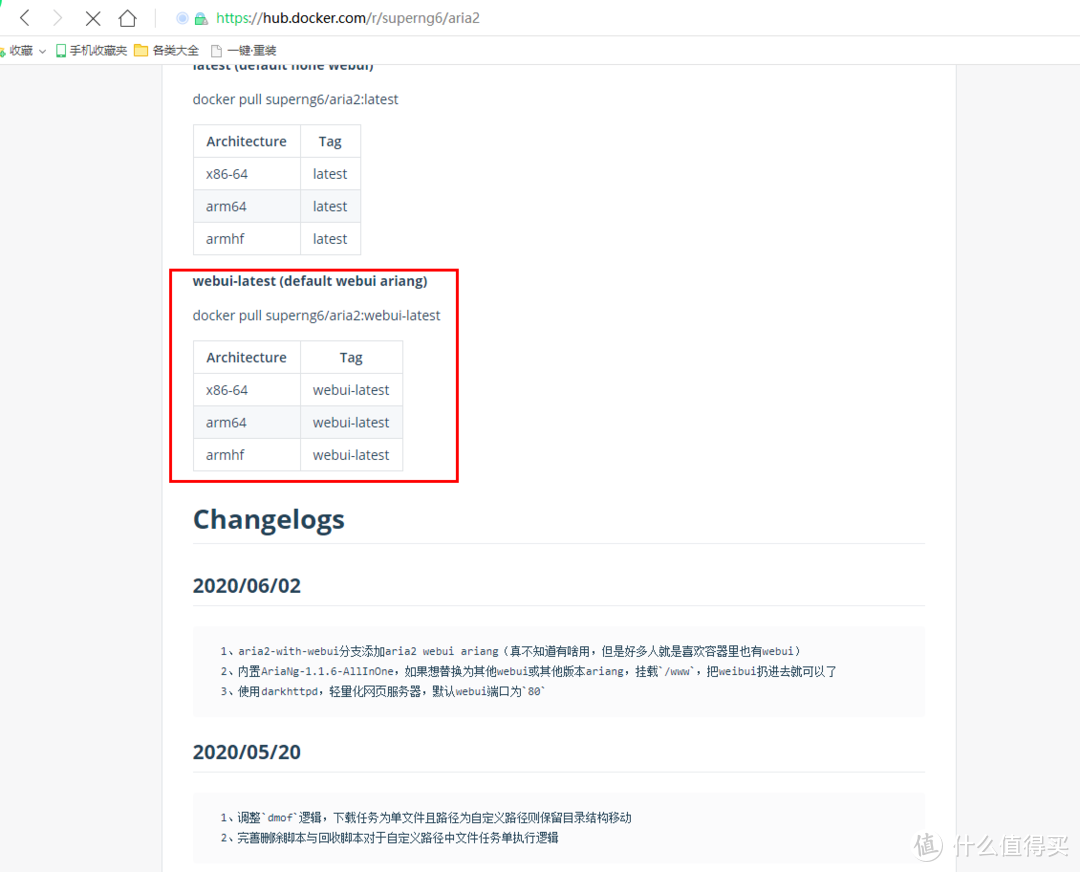Stop page loading with the X icon
This screenshot has height=872, width=1080.
click(93, 19)
